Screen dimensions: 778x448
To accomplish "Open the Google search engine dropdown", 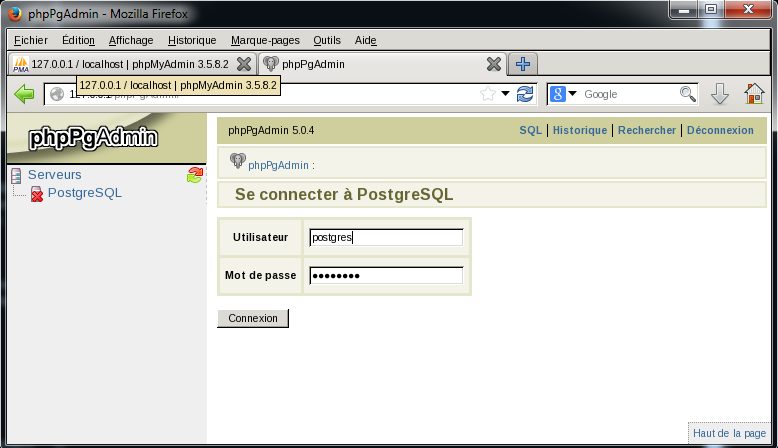I will click(x=563, y=94).
